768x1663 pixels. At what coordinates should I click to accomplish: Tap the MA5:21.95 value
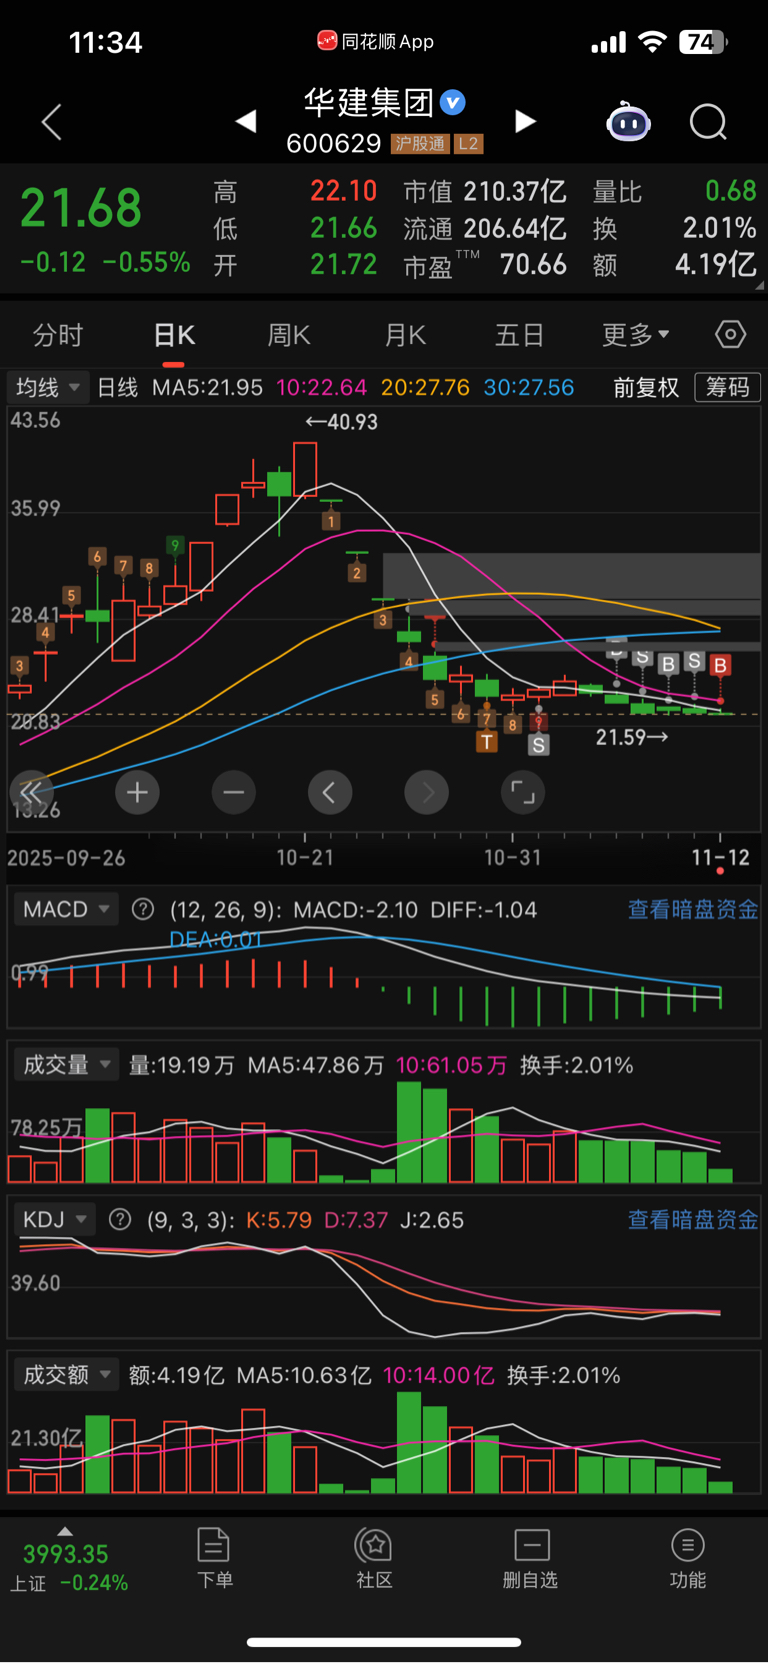(207, 387)
